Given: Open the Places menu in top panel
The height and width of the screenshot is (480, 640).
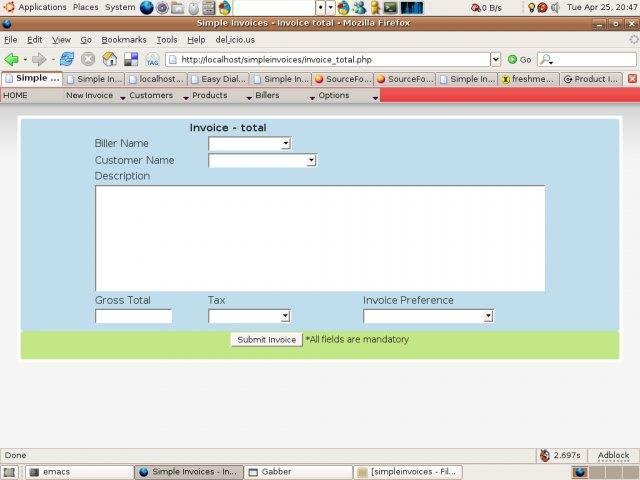Looking at the screenshot, I should 86,7.
